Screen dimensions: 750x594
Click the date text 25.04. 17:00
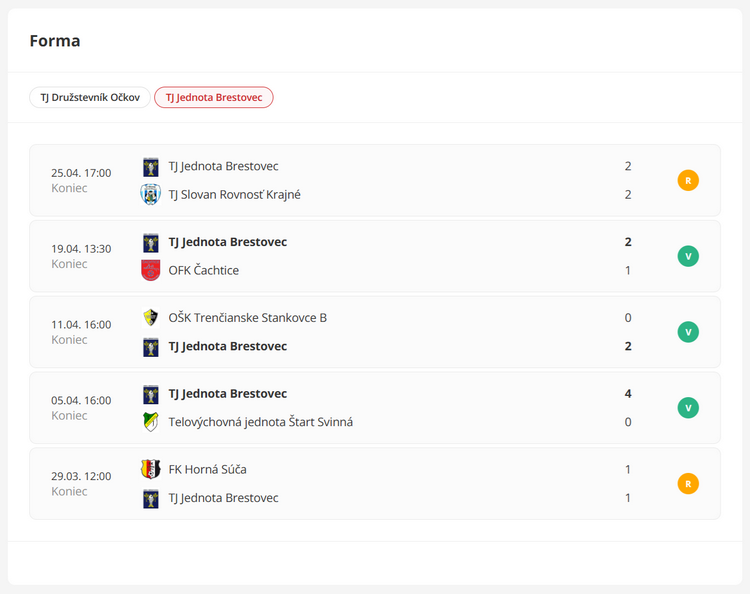(81, 173)
